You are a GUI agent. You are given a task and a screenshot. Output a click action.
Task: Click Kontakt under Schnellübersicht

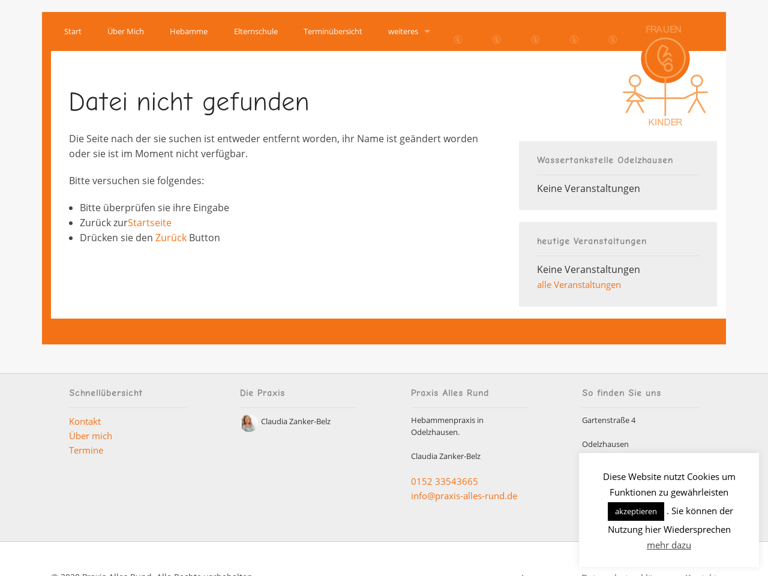click(85, 422)
